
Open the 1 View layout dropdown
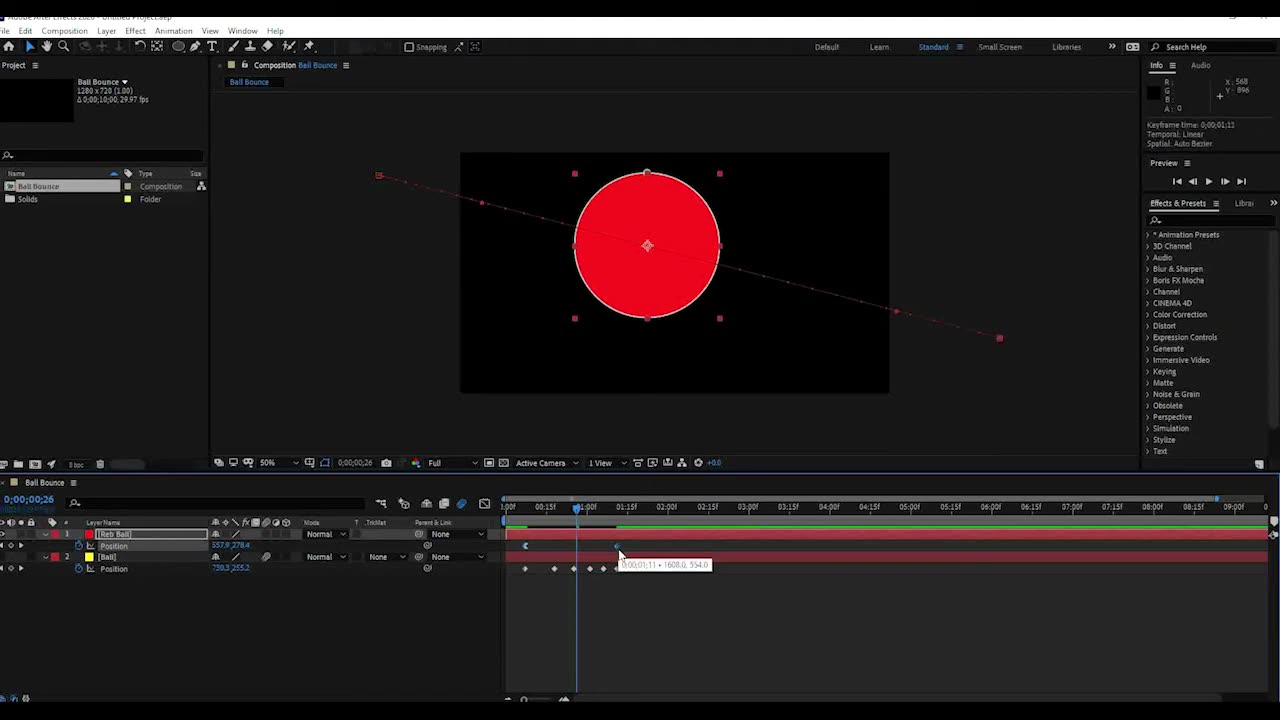(606, 463)
